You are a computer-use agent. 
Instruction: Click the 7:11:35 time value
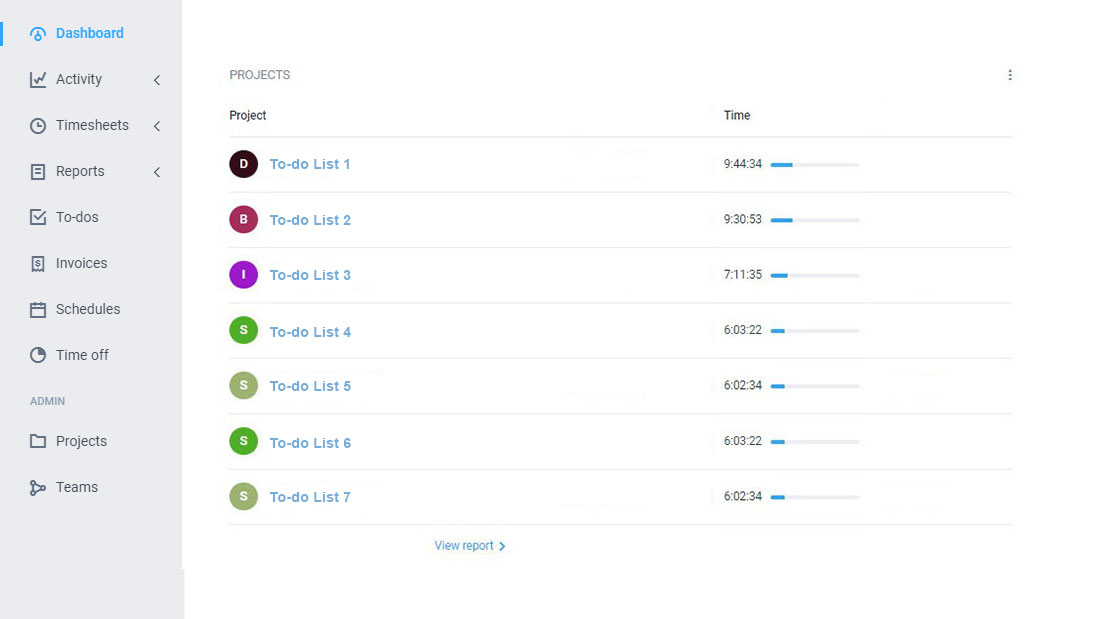click(742, 275)
